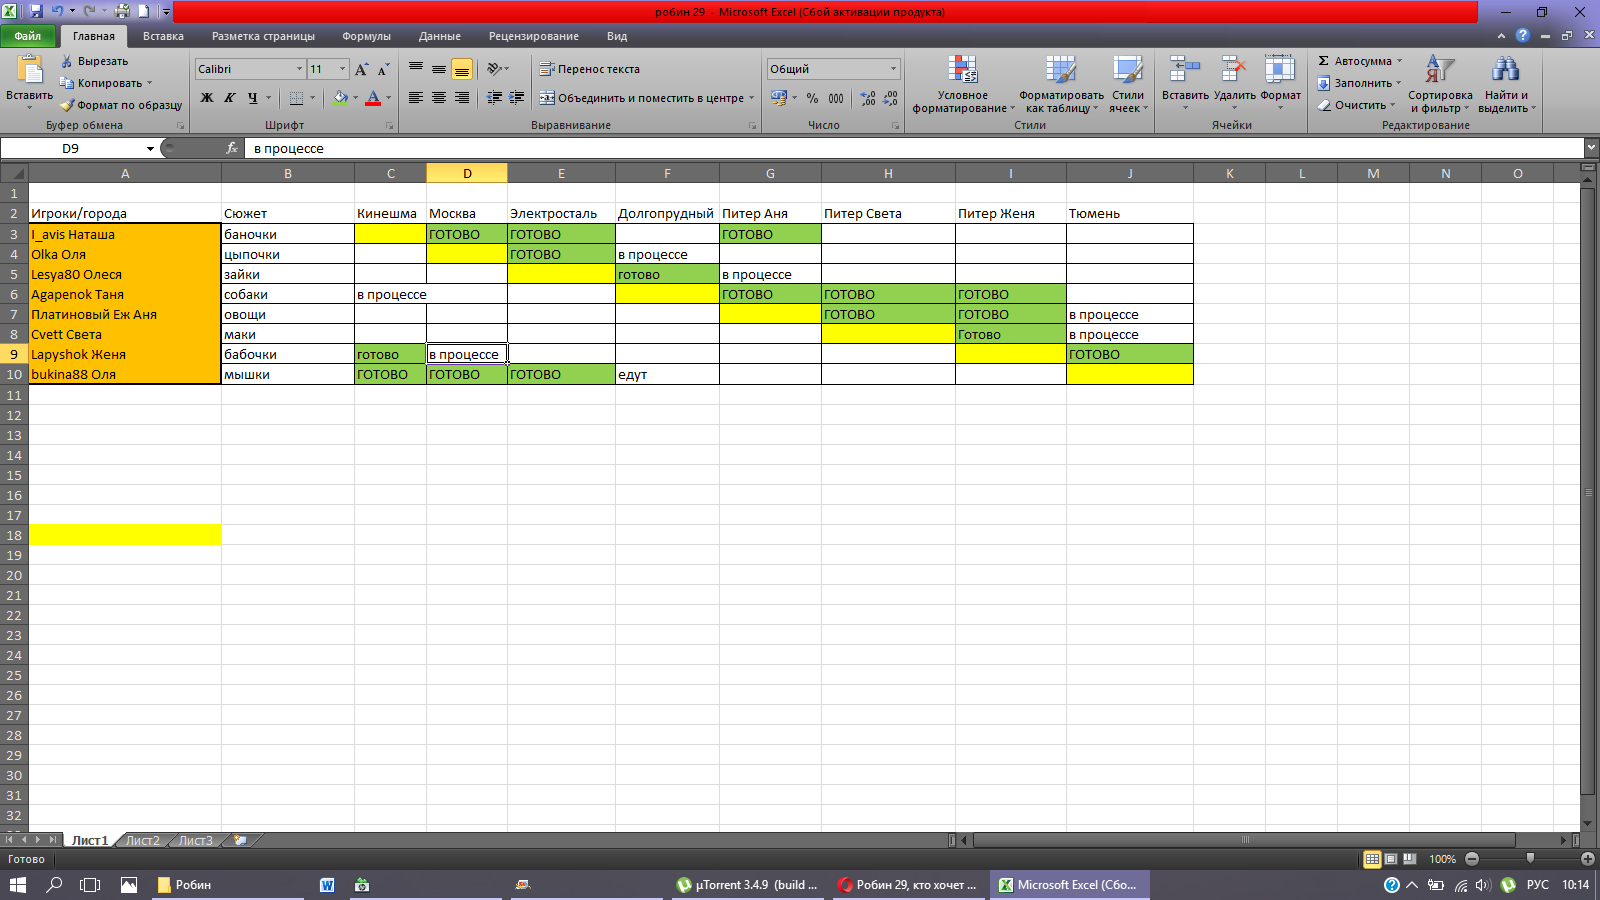1600x900 pixels.
Task: Click the Sort and Filter (Сортировка и фильтр) icon
Action: [x=1439, y=70]
